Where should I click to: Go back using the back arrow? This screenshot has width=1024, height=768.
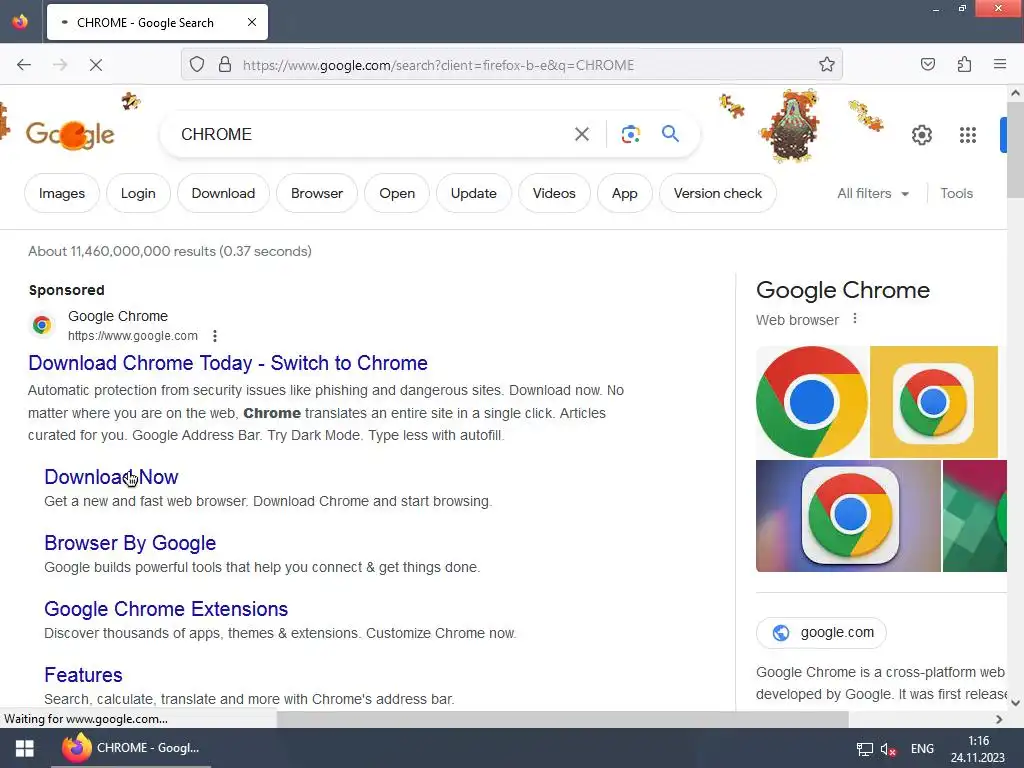24,65
